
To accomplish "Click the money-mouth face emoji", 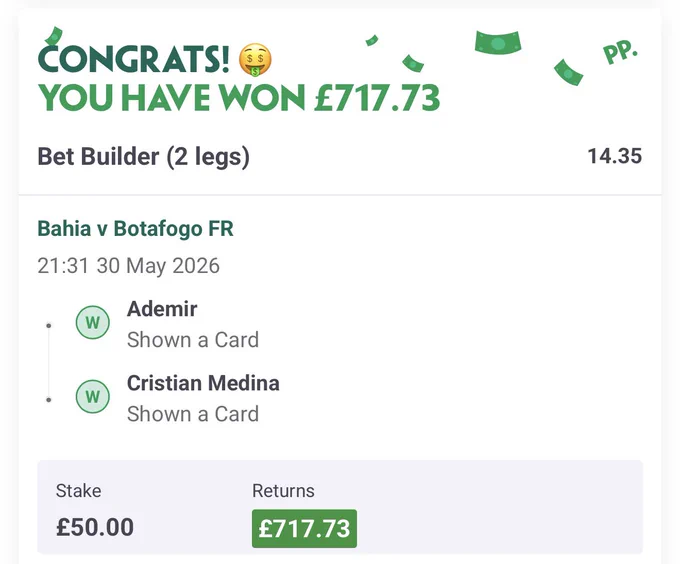I will [255, 60].
